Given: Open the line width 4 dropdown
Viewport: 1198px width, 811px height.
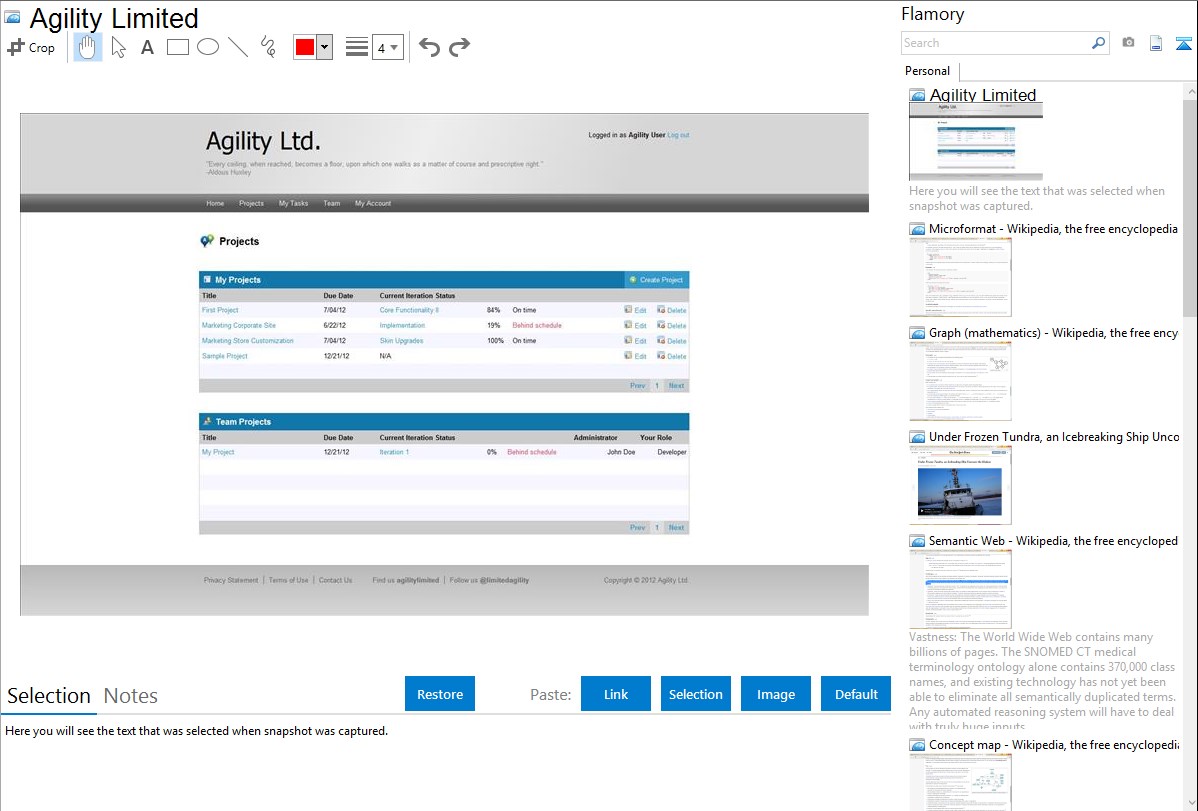Looking at the screenshot, I should [388, 47].
